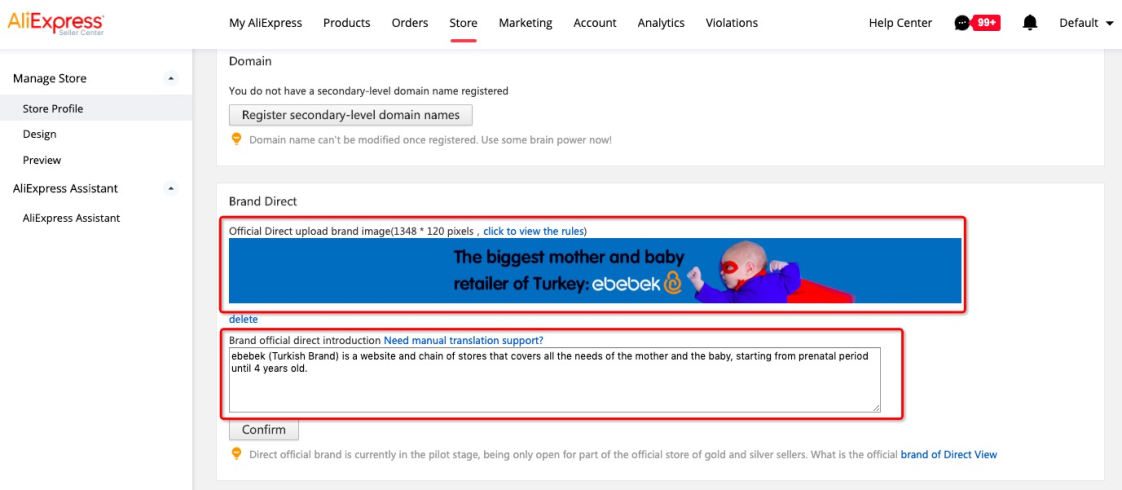Collapse the Manage Store section

click(170, 78)
